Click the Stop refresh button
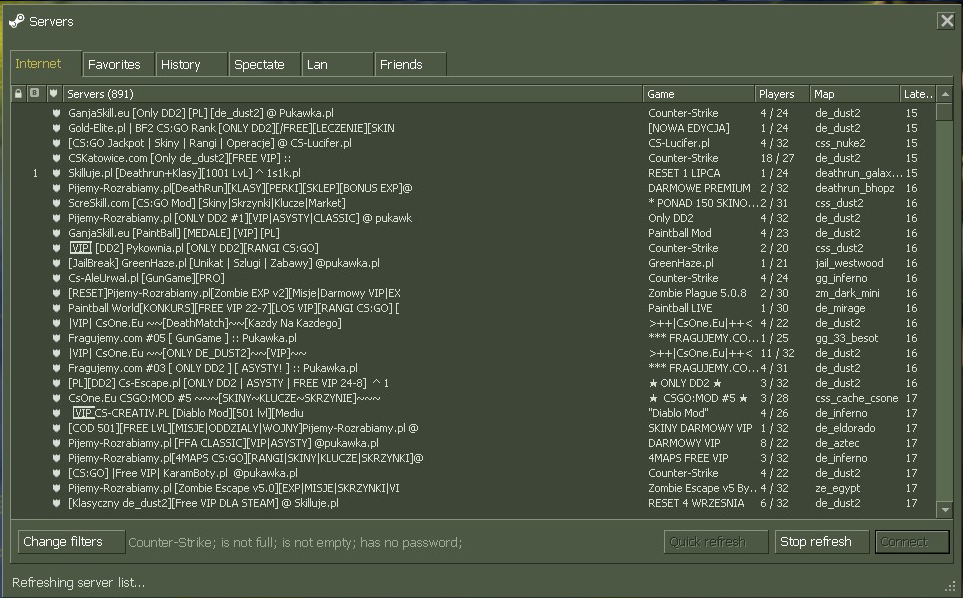963x598 pixels. (822, 542)
